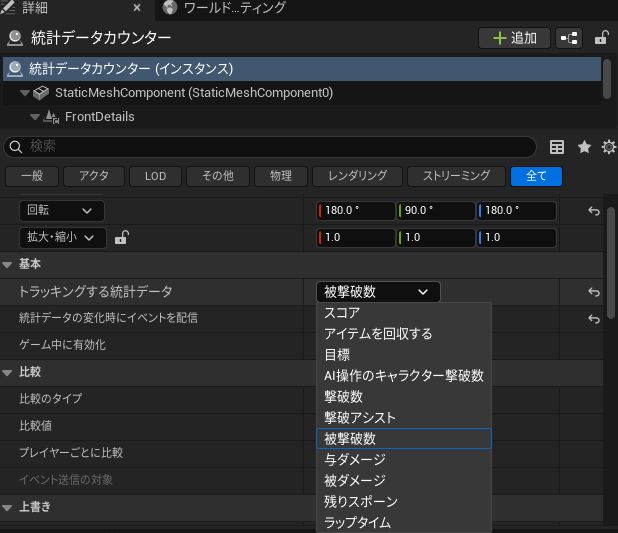Click the rotation X field 180.0

[x=356, y=211]
